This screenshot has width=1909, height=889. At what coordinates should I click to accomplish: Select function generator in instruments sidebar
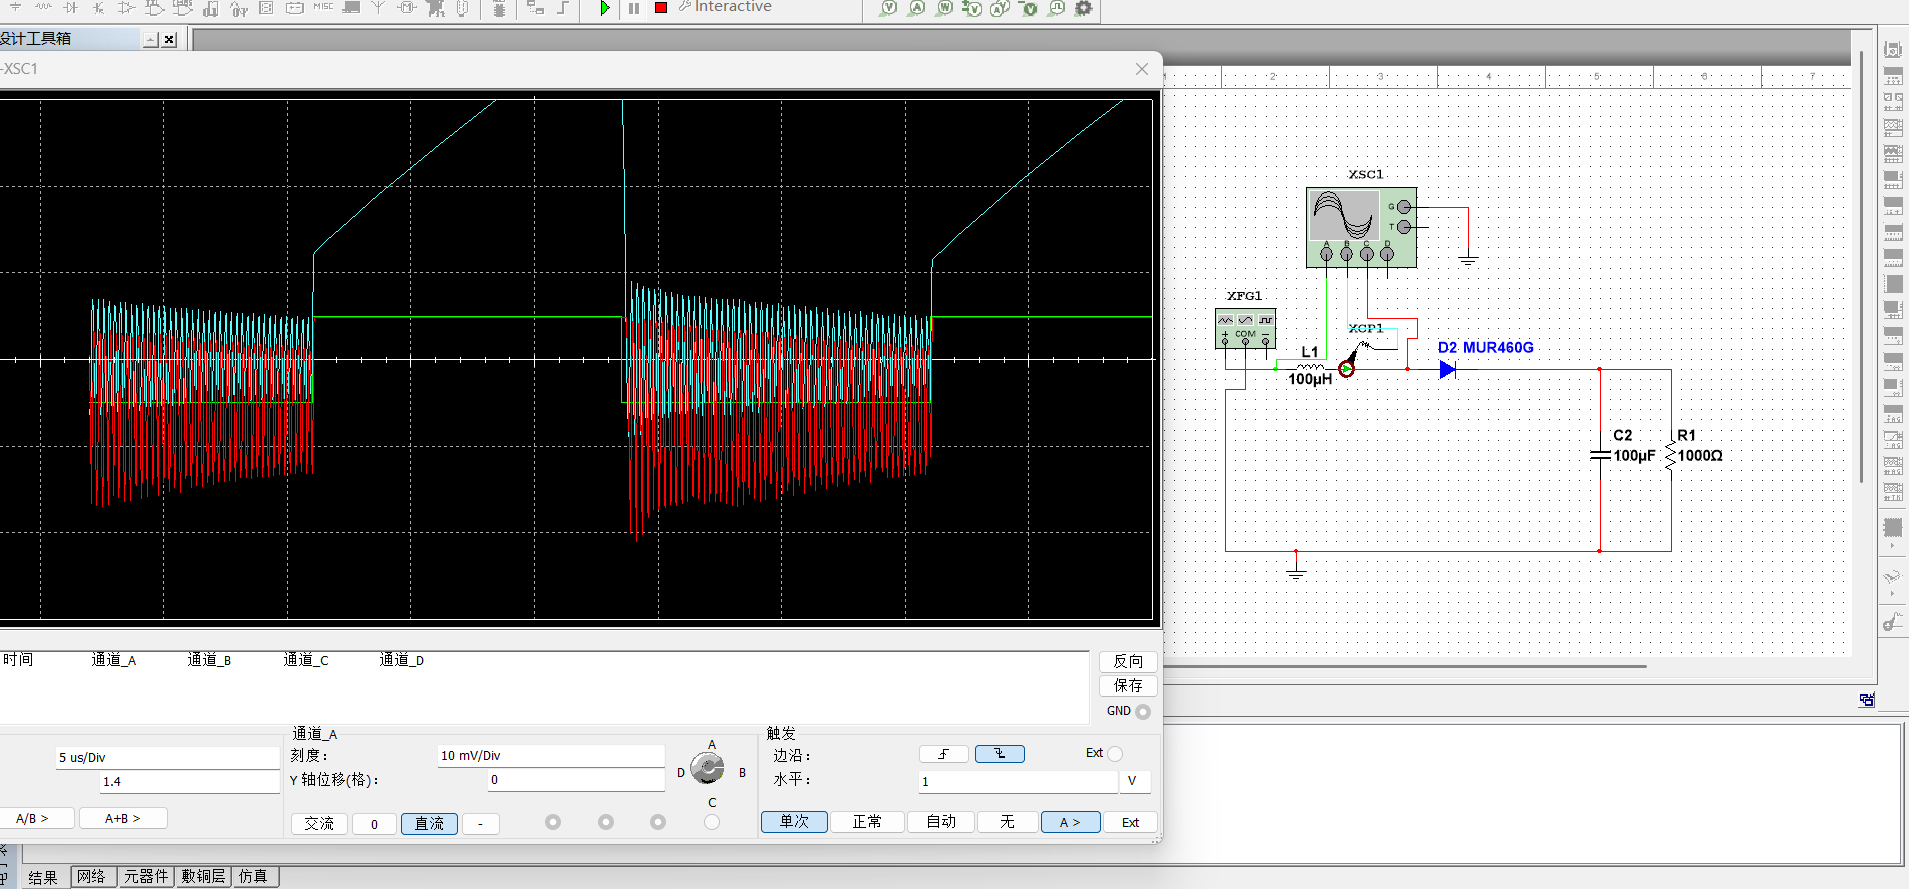(1893, 75)
